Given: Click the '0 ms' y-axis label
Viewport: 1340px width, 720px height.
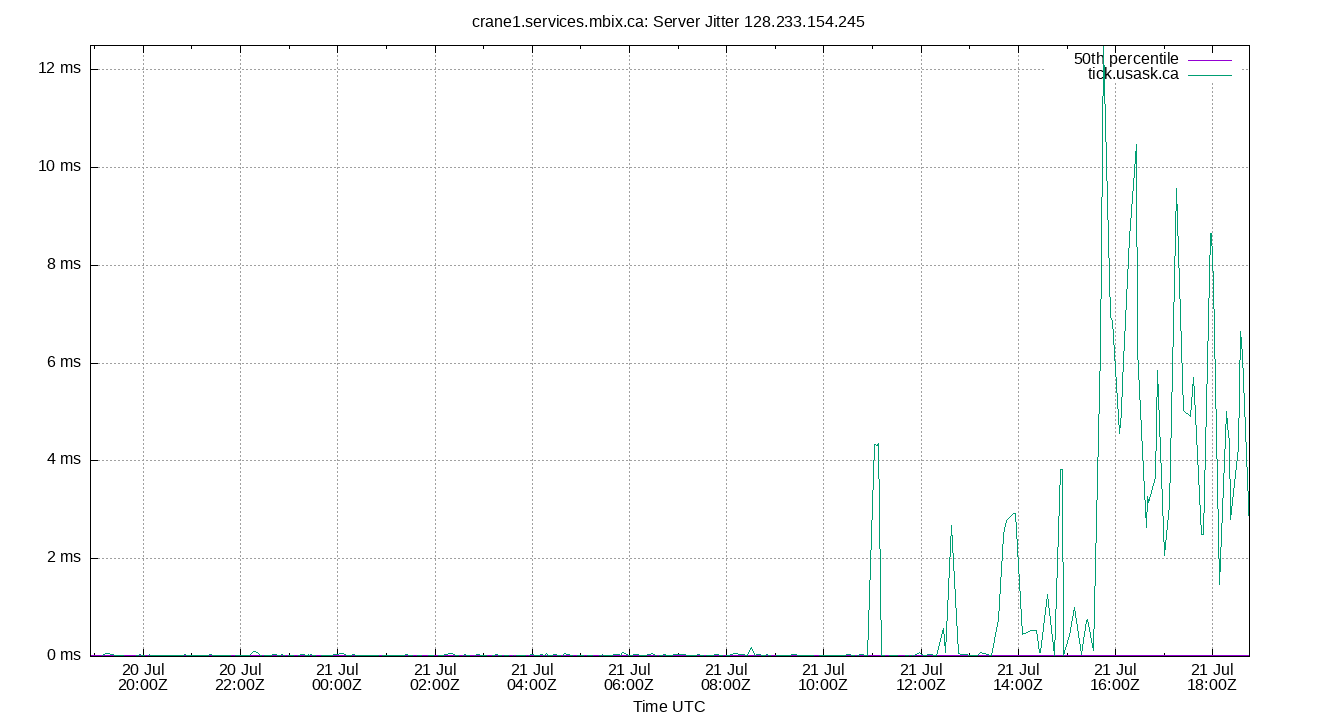Looking at the screenshot, I should 64,655.
